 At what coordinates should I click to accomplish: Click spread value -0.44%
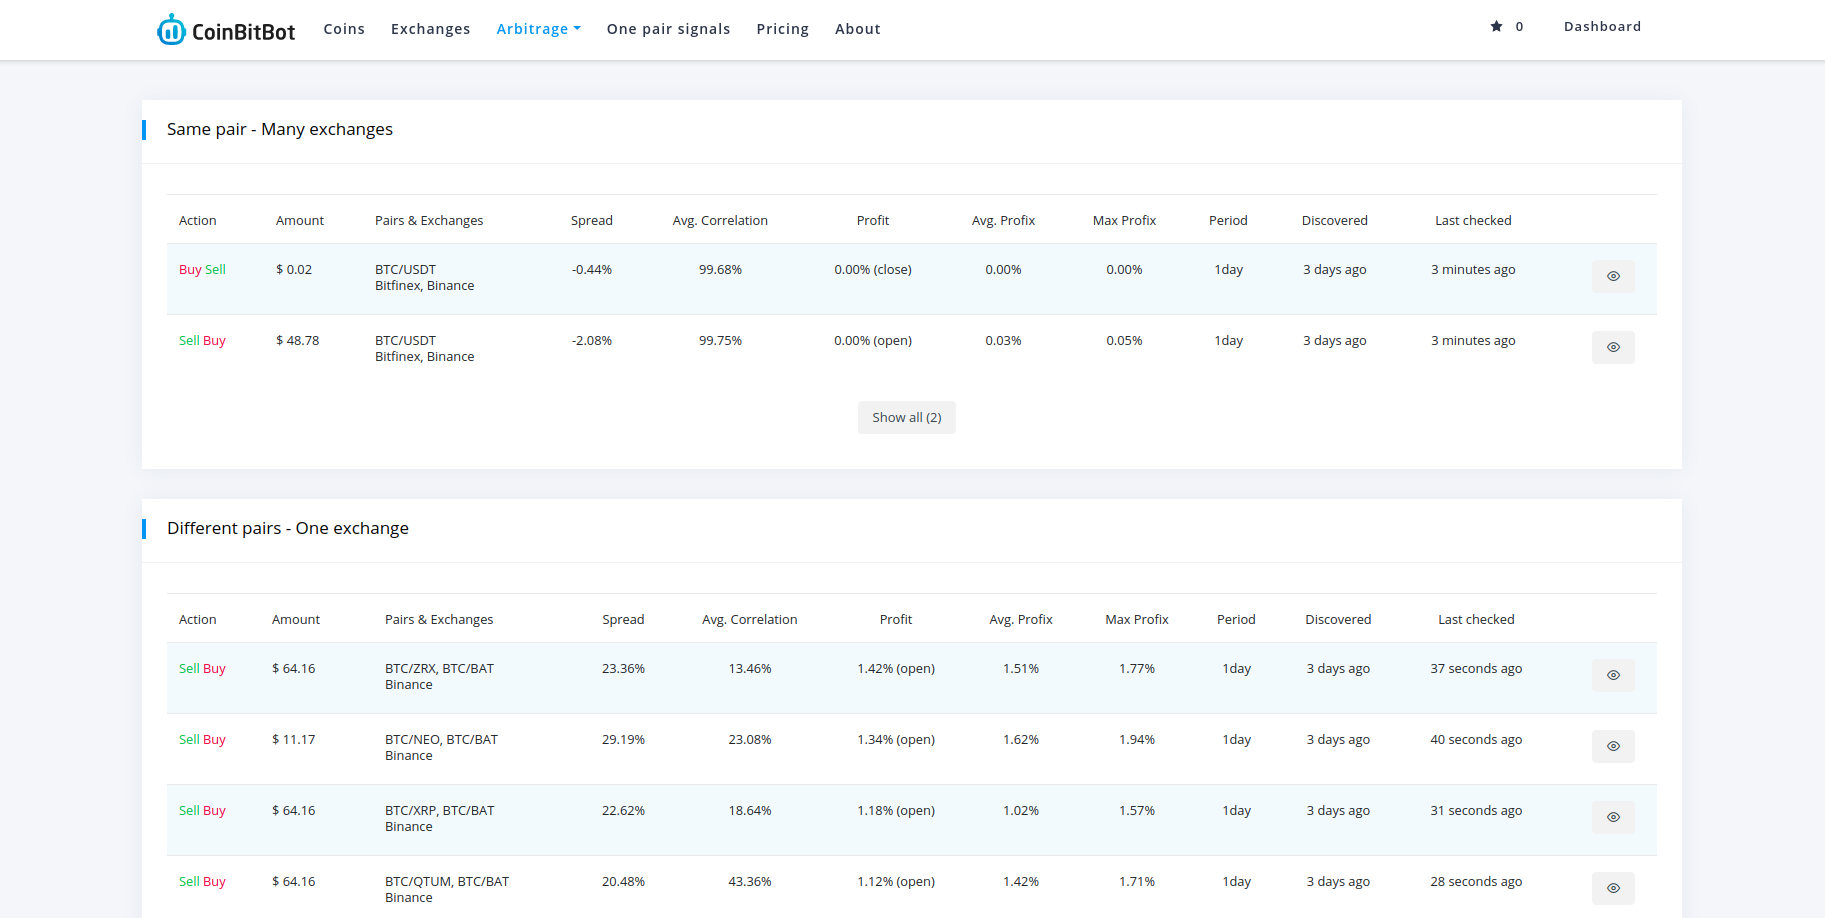pyautogui.click(x=592, y=270)
